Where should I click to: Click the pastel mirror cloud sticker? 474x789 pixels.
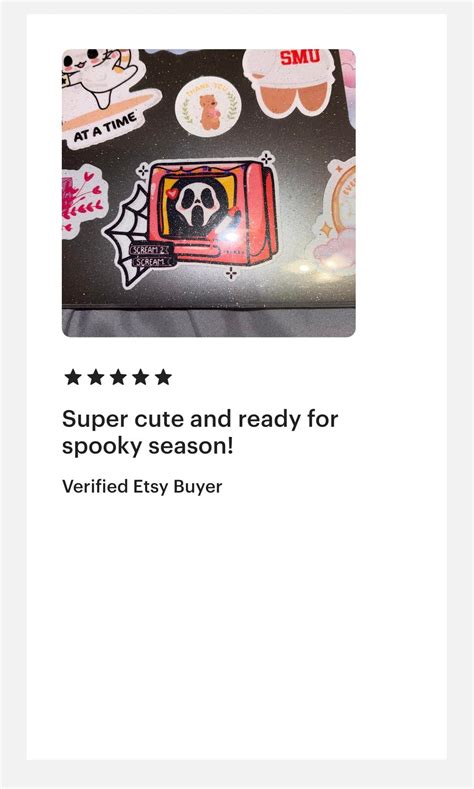[337, 218]
